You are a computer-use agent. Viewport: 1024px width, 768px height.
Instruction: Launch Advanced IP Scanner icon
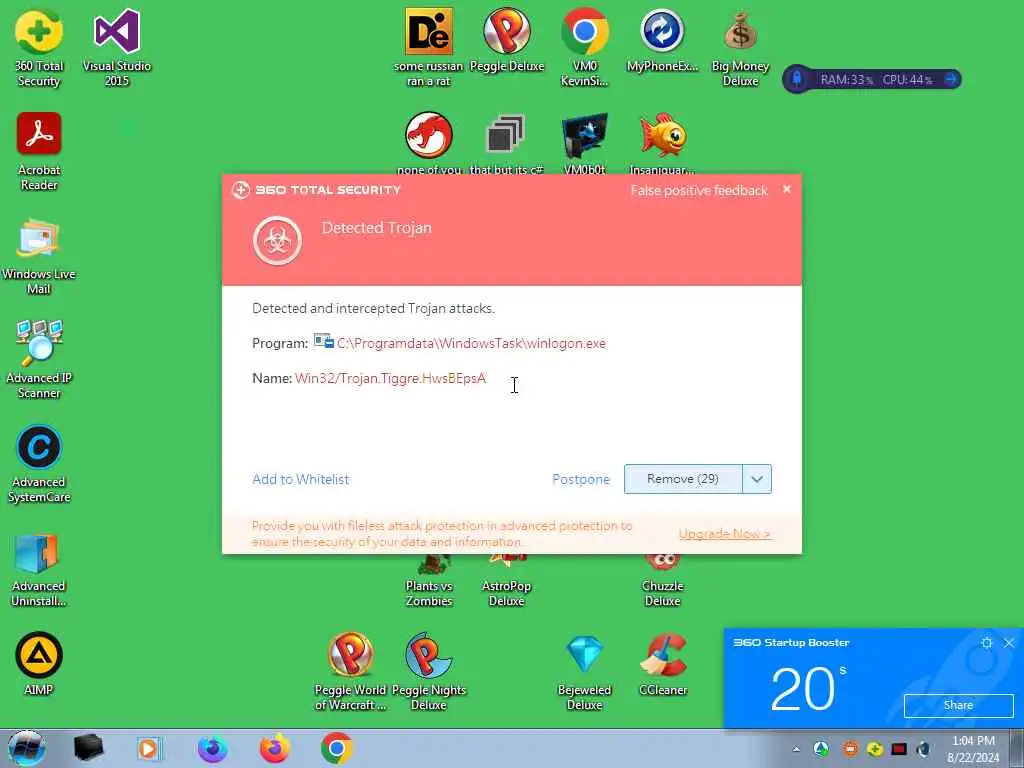[39, 359]
